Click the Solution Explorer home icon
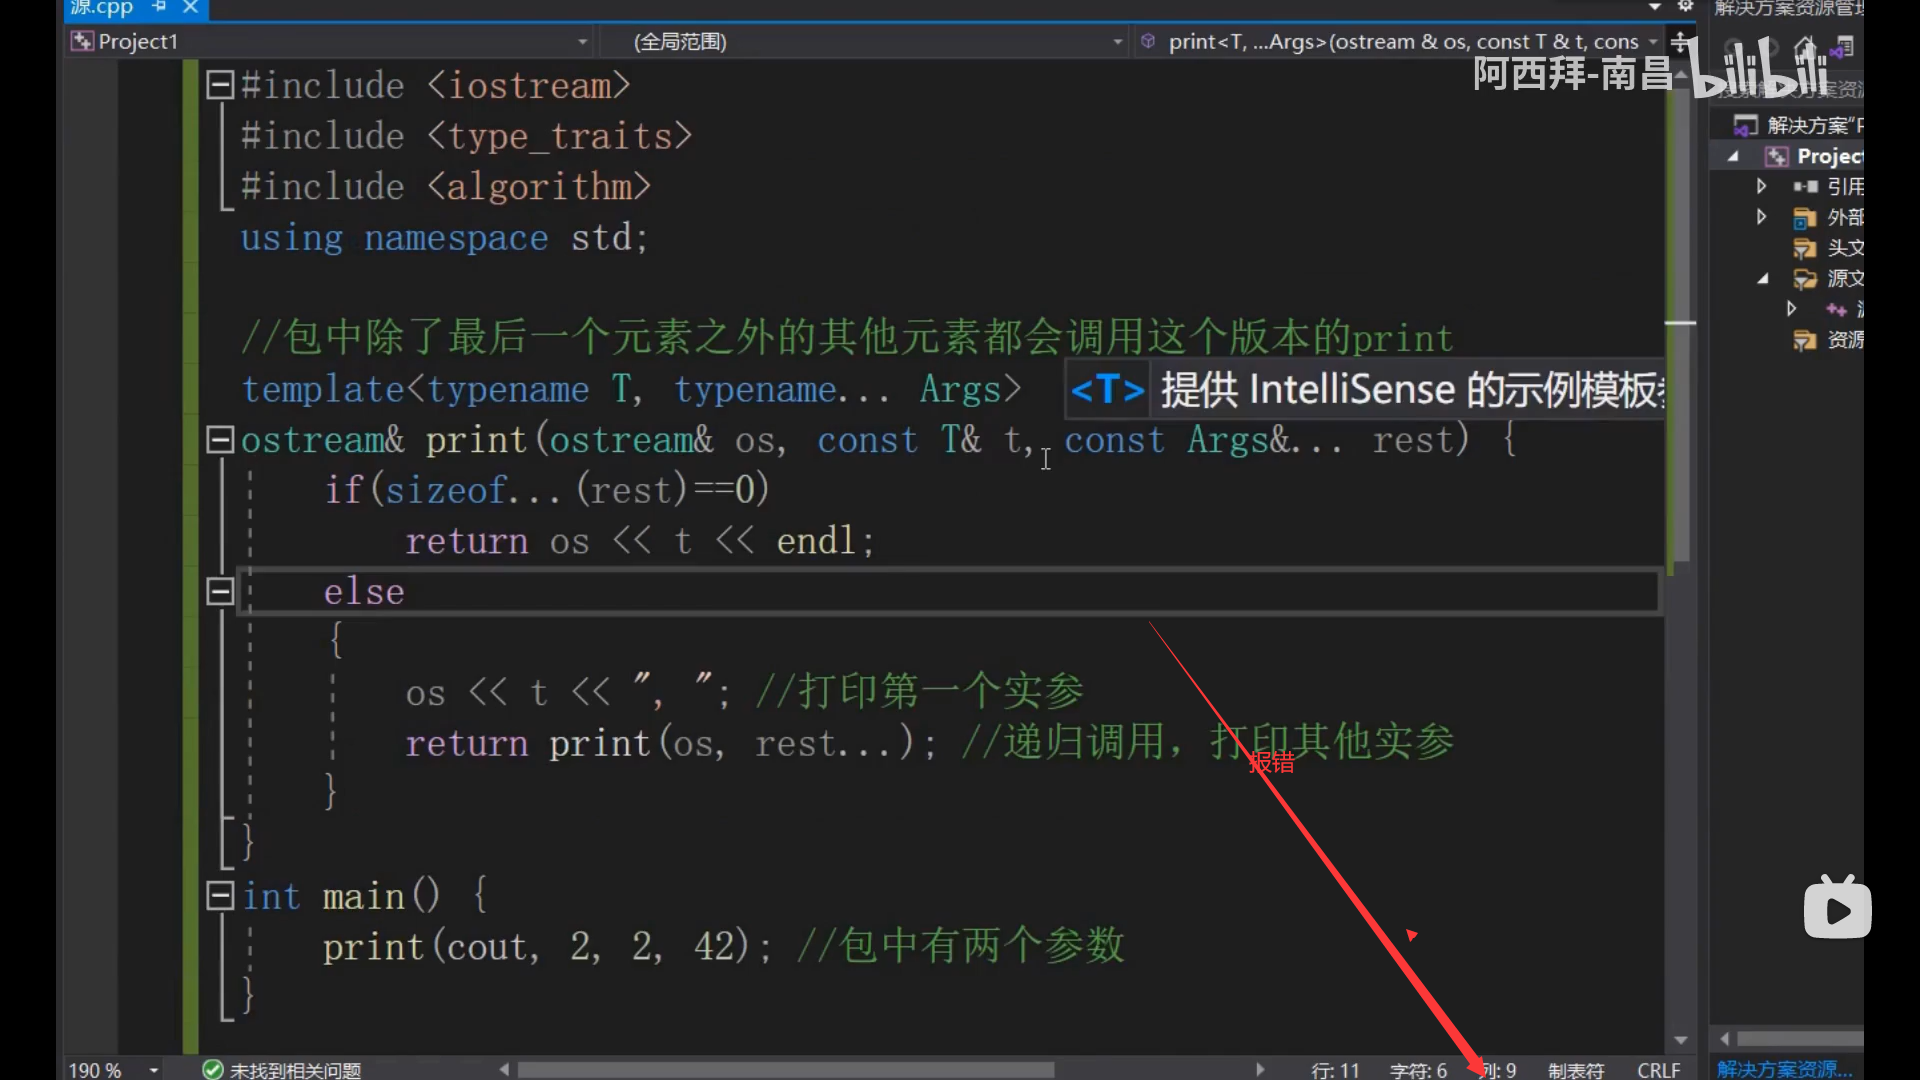 tap(1804, 47)
